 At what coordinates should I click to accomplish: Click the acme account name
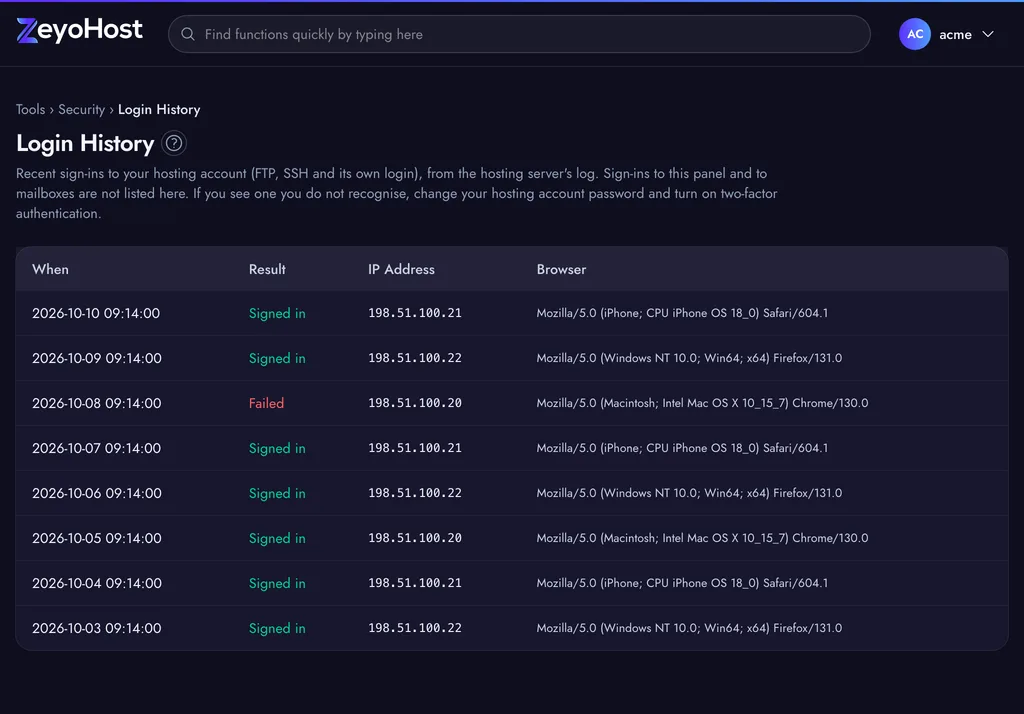(955, 35)
